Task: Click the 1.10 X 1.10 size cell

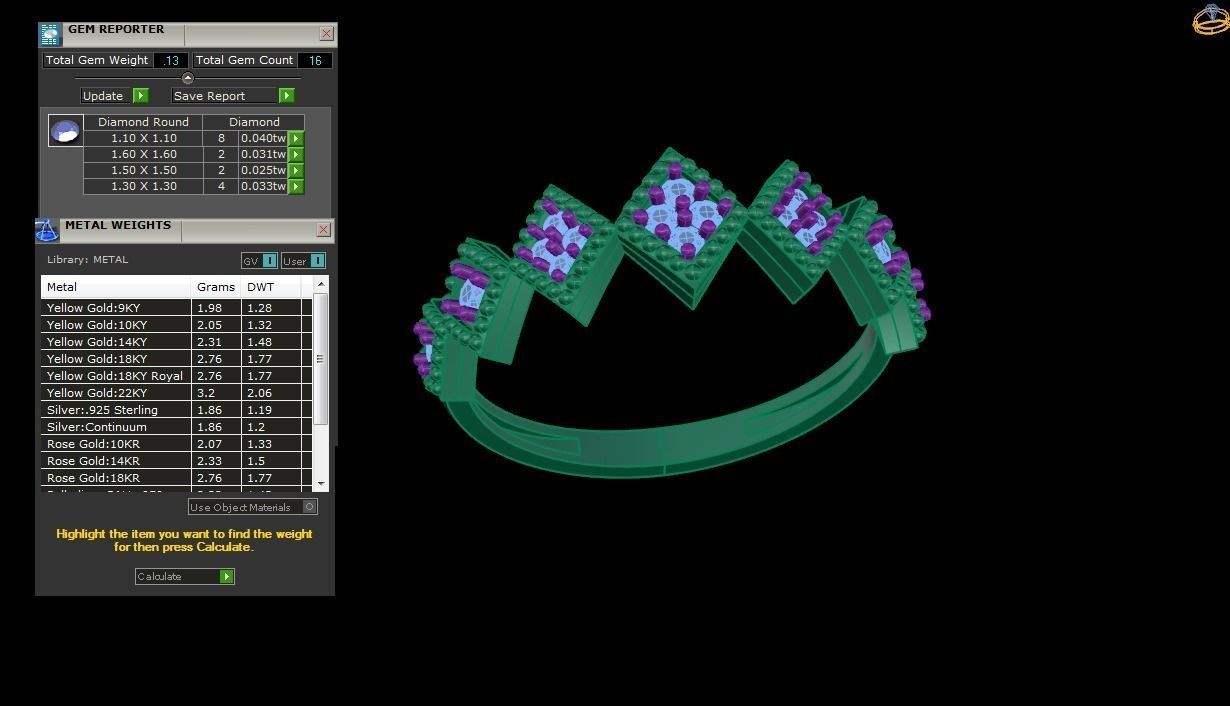Action: tap(143, 139)
